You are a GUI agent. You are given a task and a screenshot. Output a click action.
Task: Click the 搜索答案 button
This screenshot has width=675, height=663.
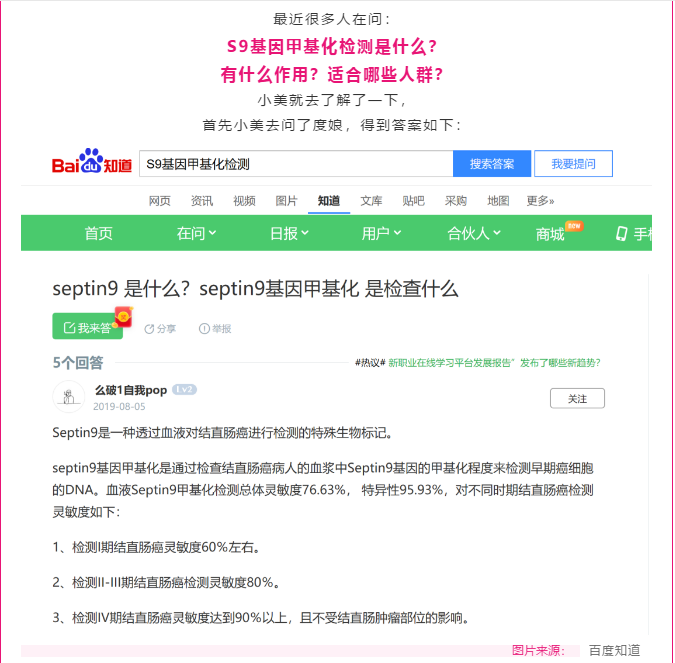click(x=492, y=164)
